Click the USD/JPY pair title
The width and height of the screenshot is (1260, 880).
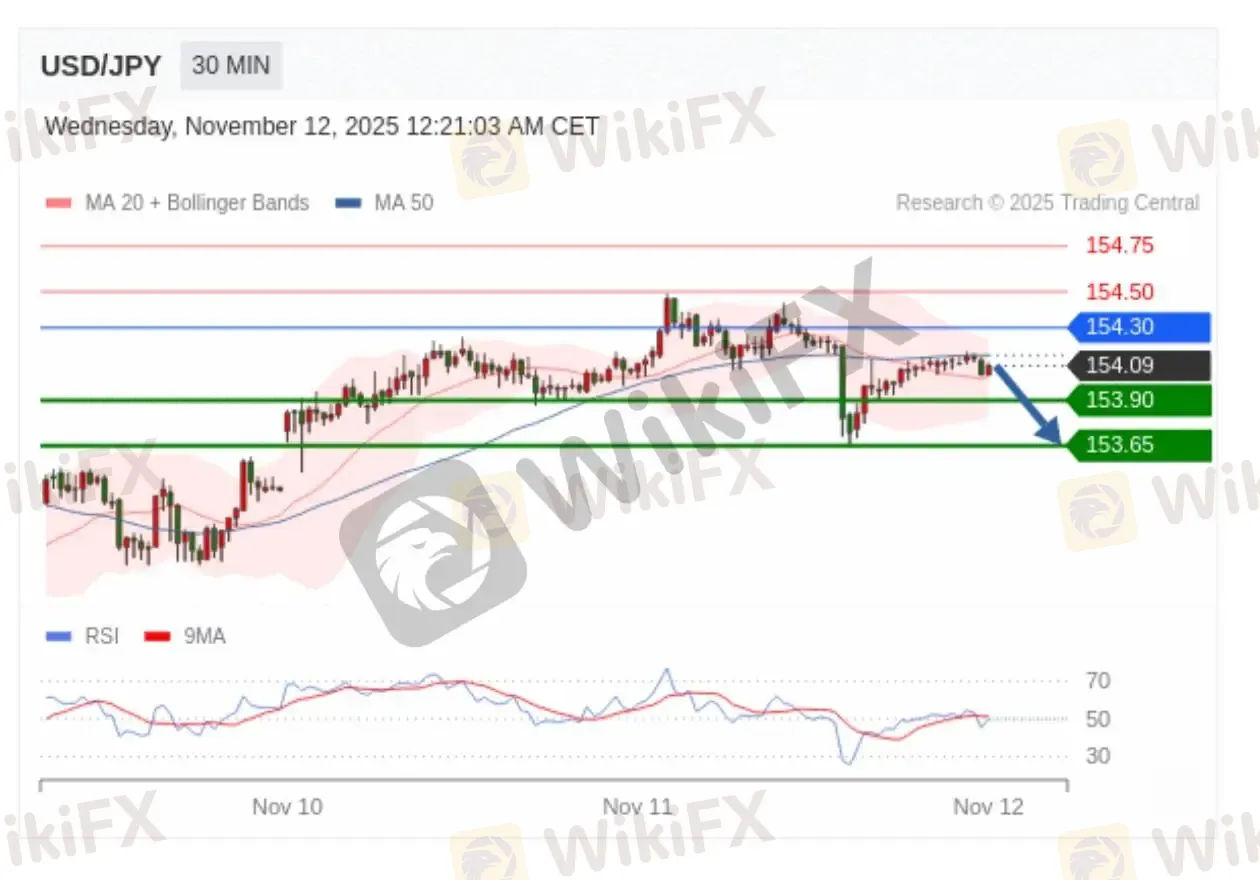pos(100,66)
